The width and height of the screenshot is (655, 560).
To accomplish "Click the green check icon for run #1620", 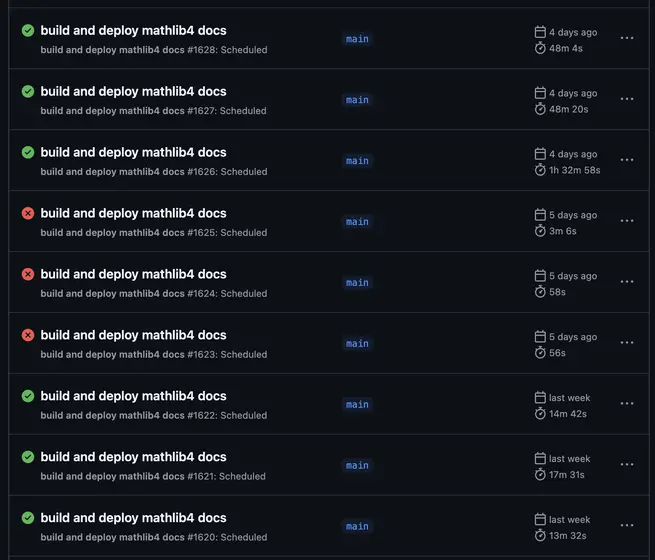I will (28, 518).
